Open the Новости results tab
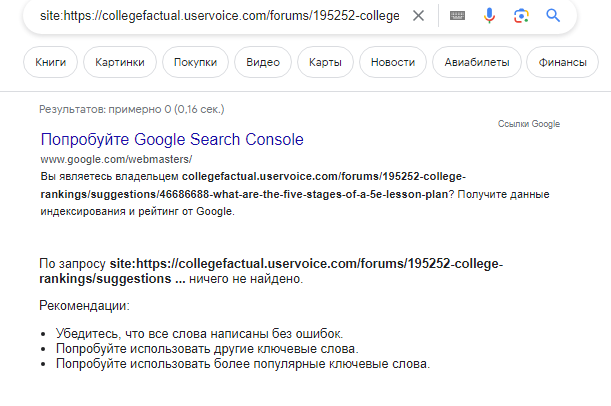The image size is (611, 406). tap(392, 63)
